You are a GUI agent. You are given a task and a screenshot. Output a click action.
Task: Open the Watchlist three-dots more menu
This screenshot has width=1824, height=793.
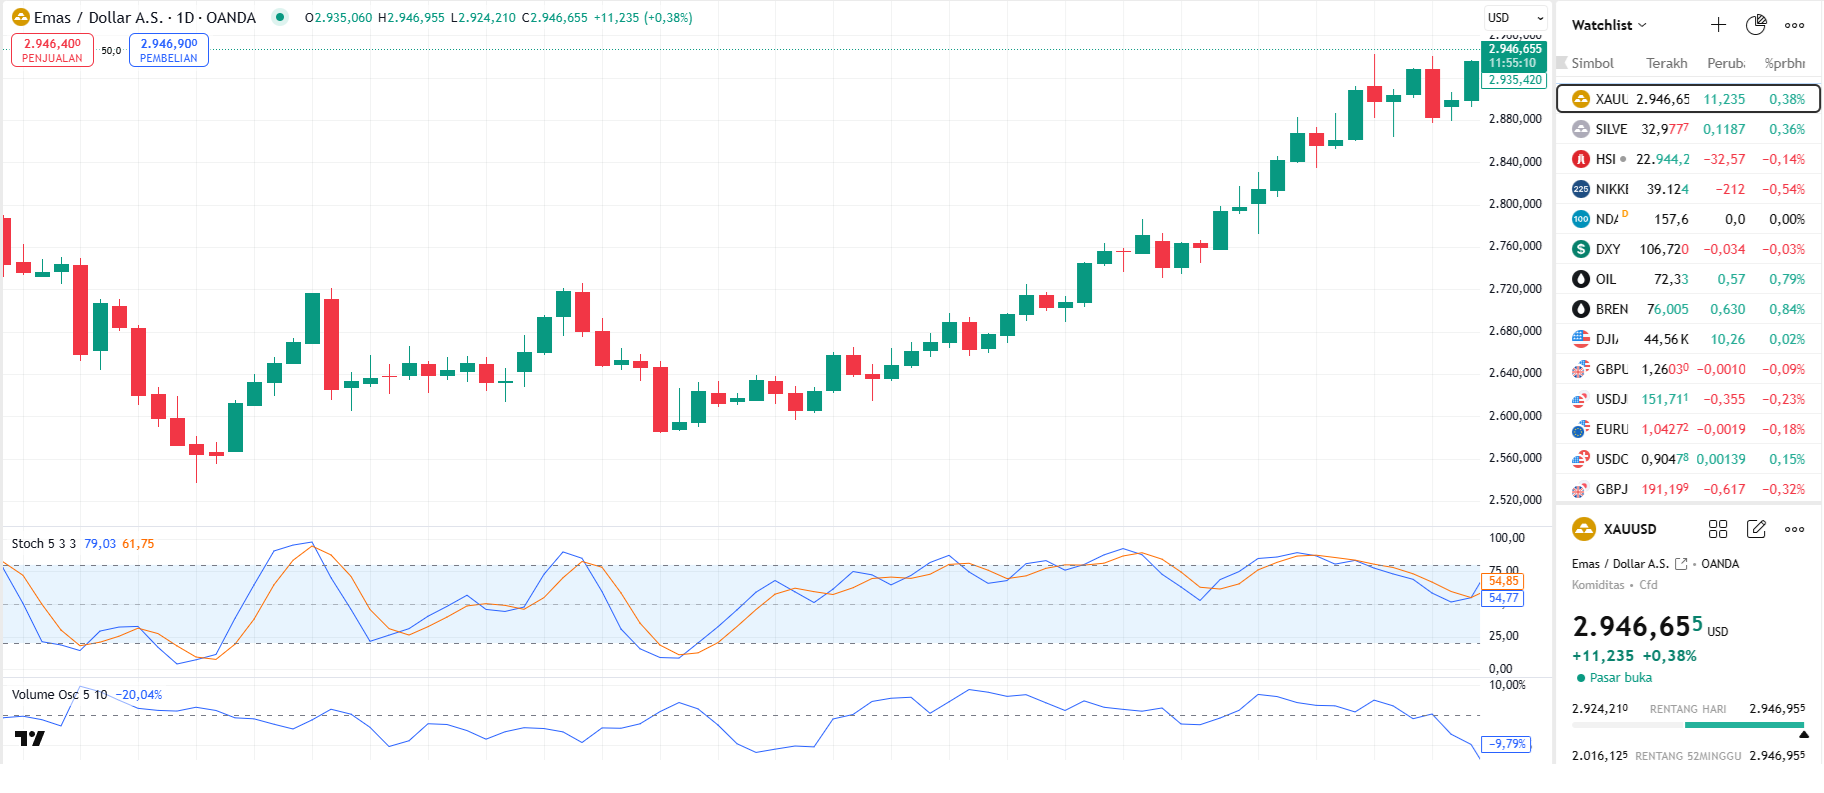[x=1795, y=25]
